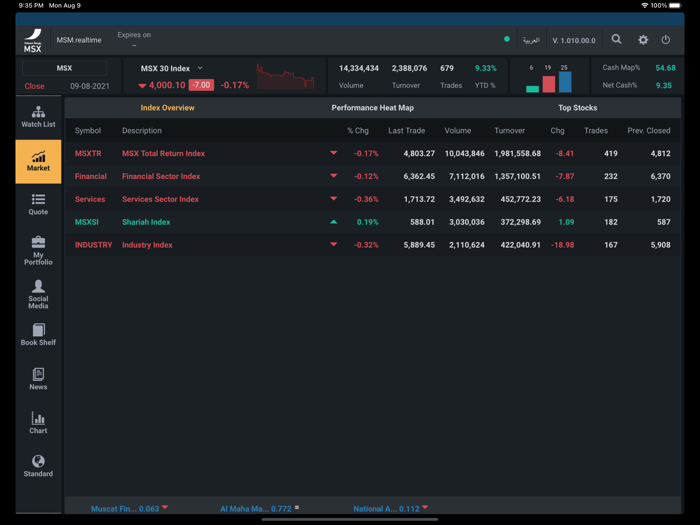Click Services Sector Index description
This screenshot has width=700, height=525.
(160, 199)
